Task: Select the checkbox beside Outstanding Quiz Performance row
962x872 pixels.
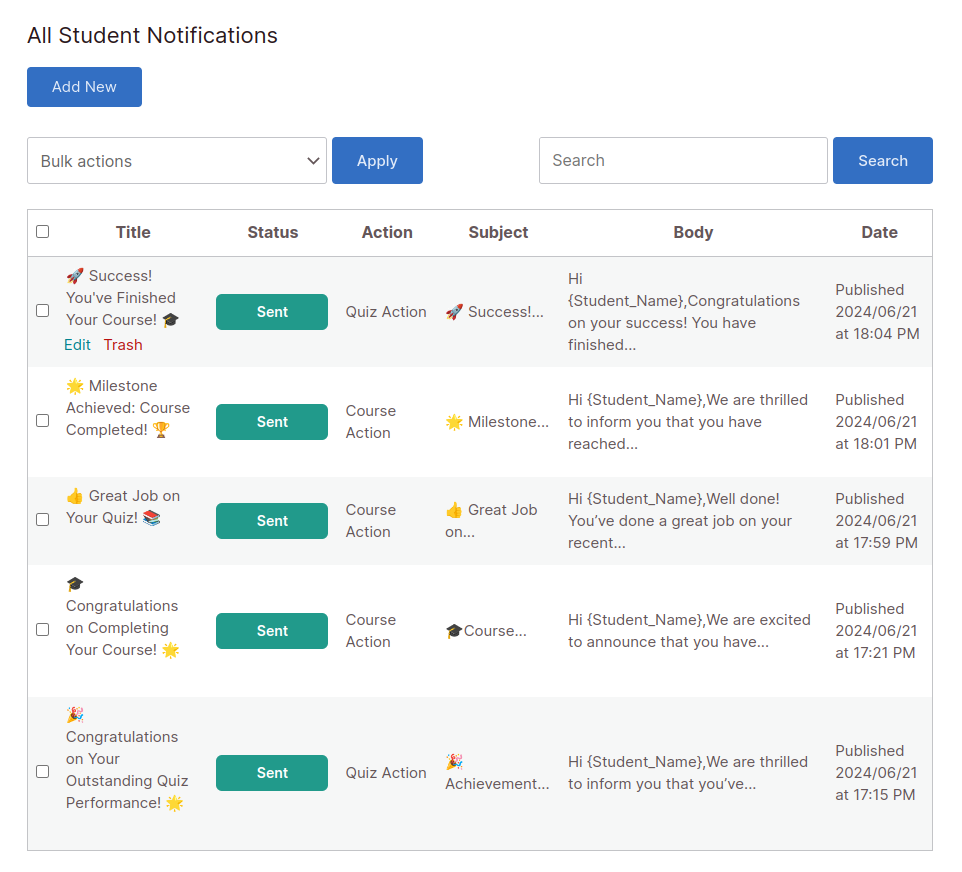Action: coord(42,771)
